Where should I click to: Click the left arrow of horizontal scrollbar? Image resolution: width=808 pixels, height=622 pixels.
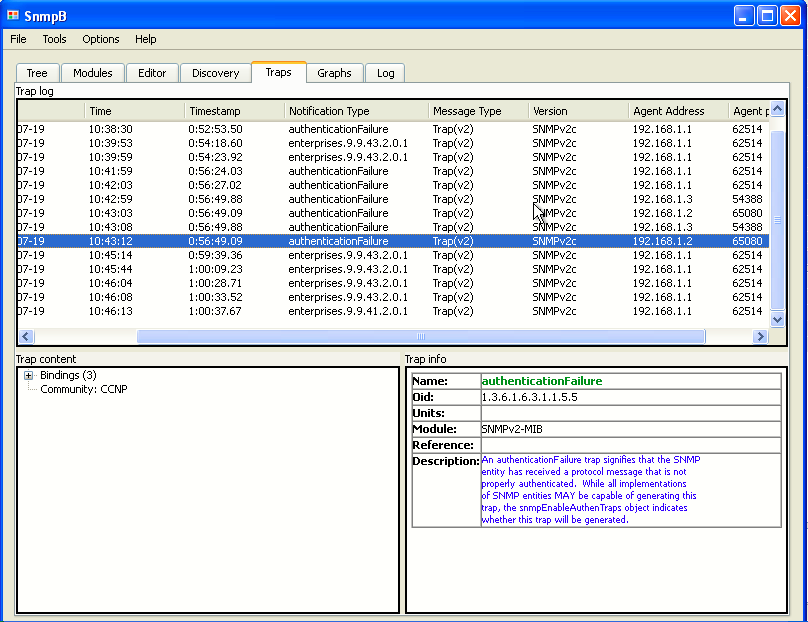tap(26, 337)
